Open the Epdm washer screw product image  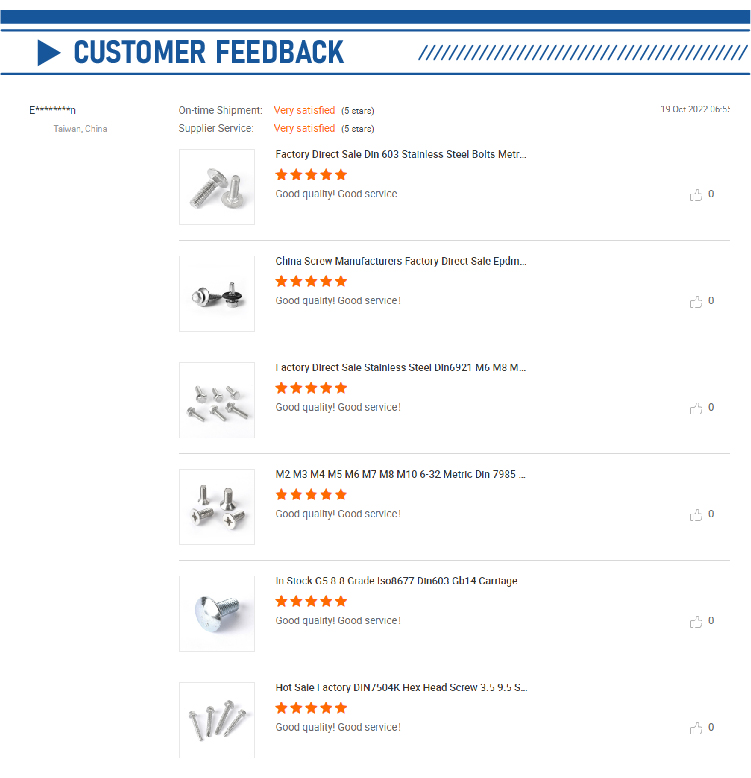click(x=217, y=294)
